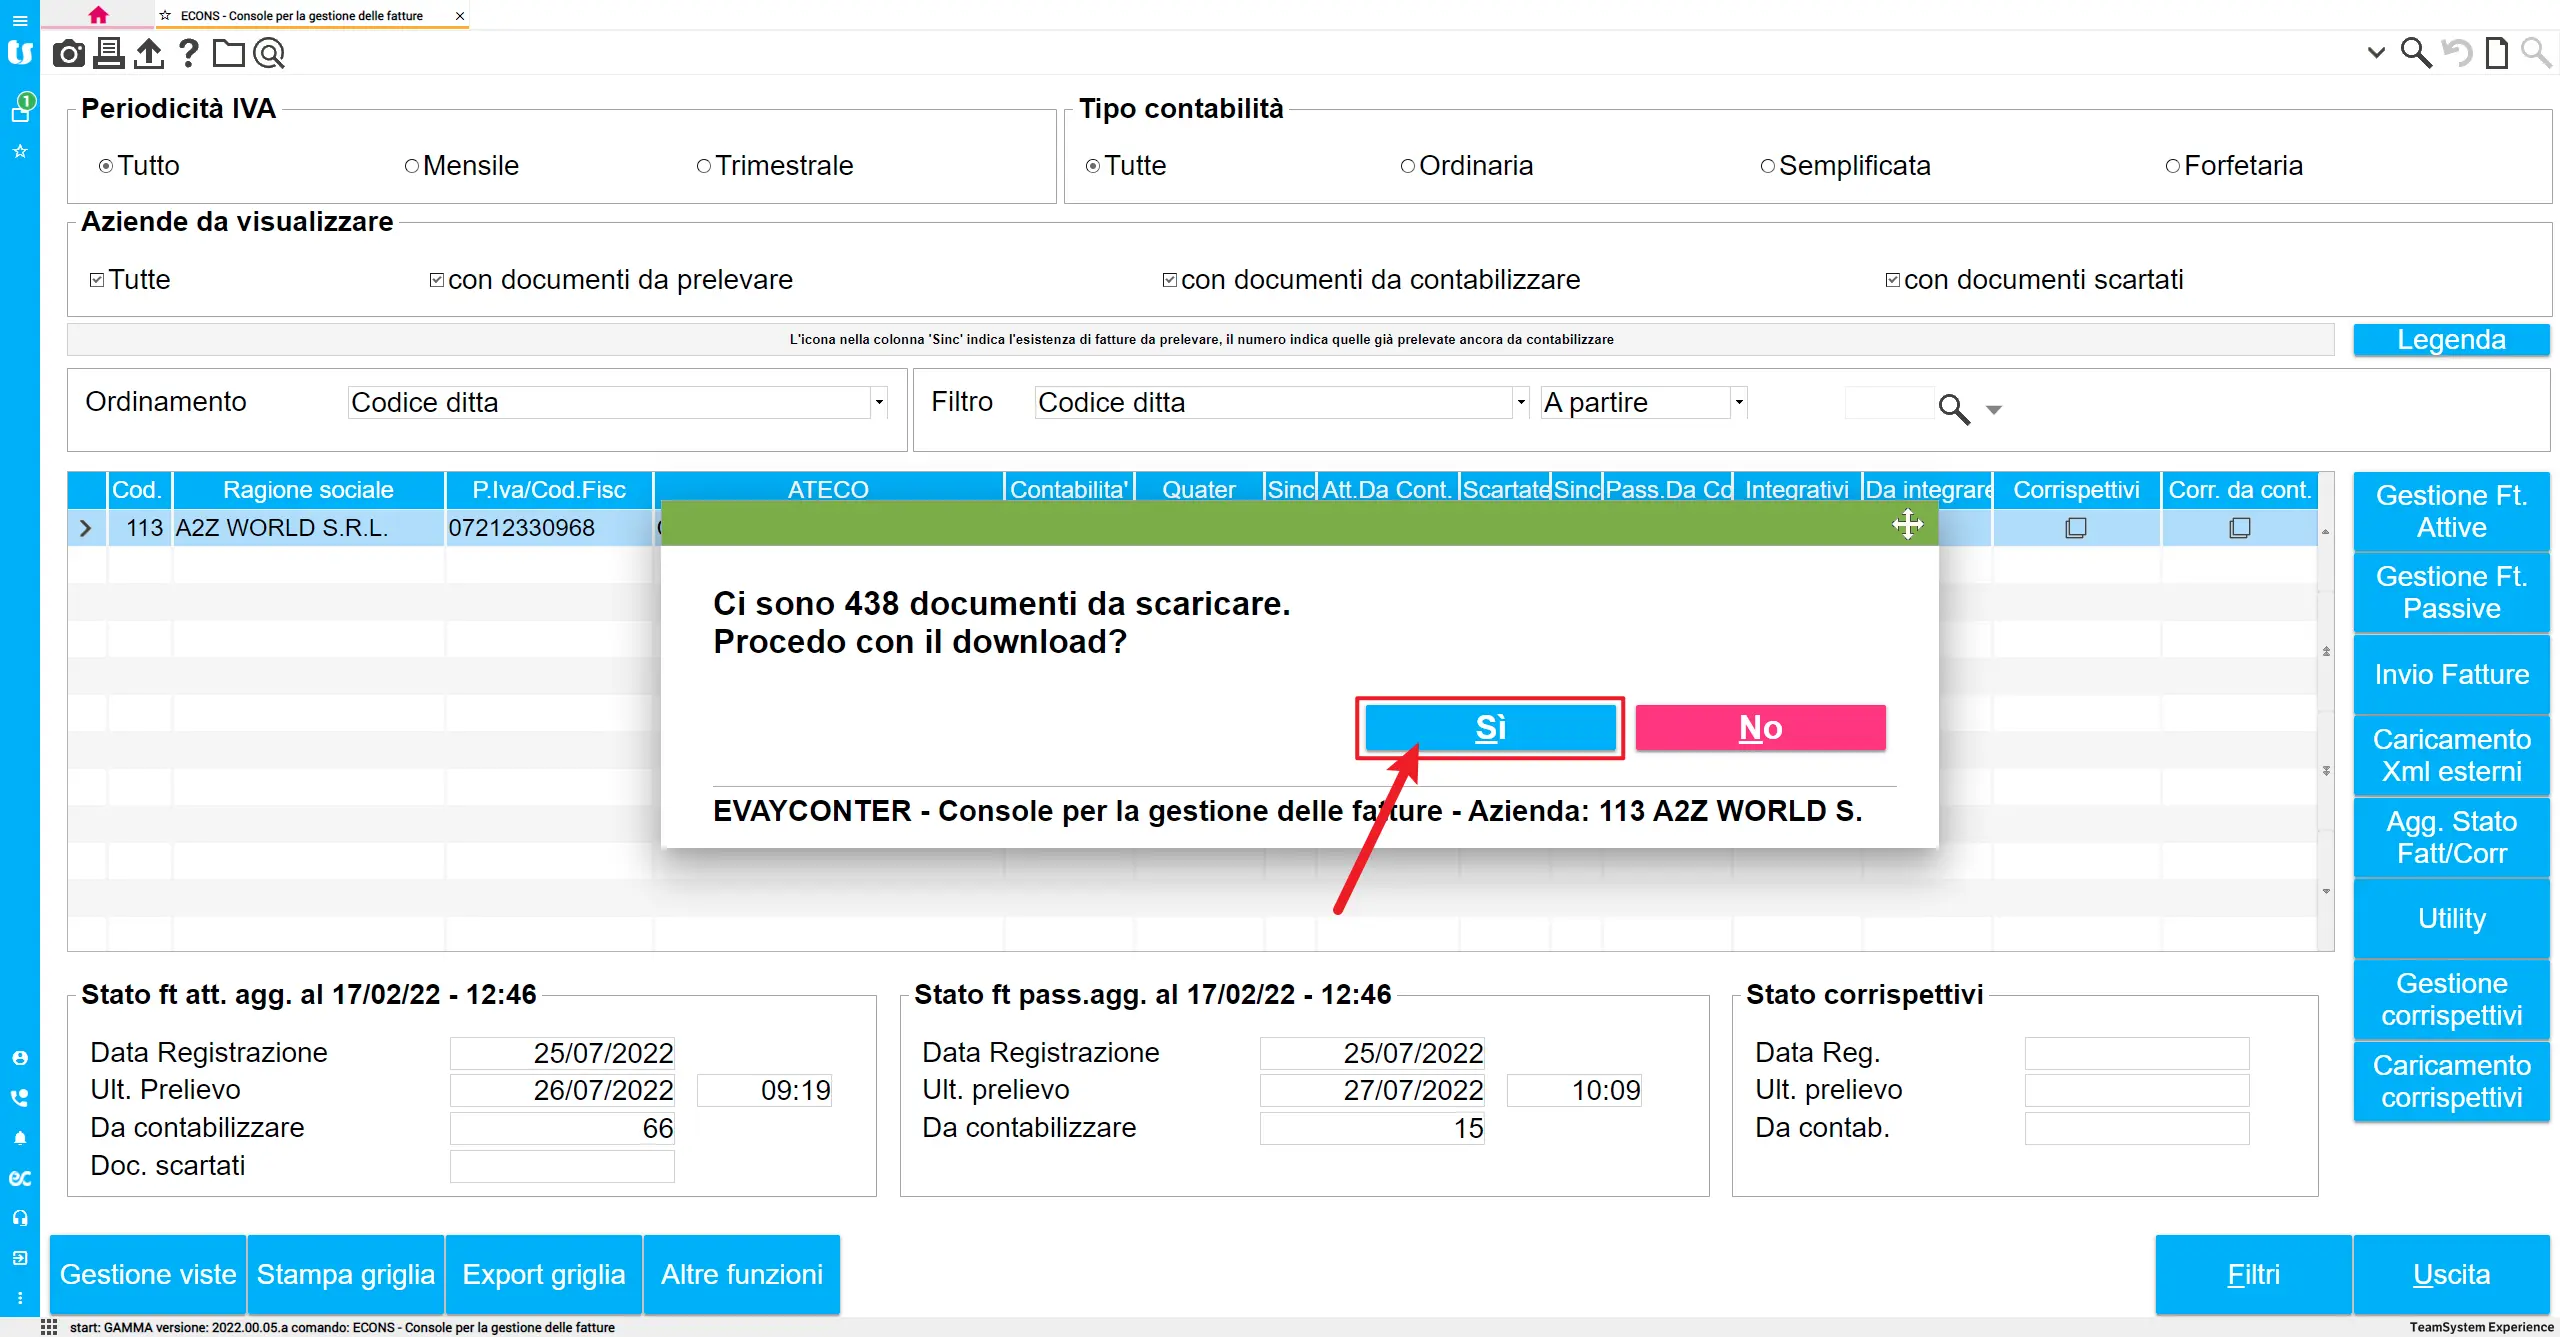Confirm download by clicking Sì
Viewport: 2560px width, 1337px height.
[1490, 727]
